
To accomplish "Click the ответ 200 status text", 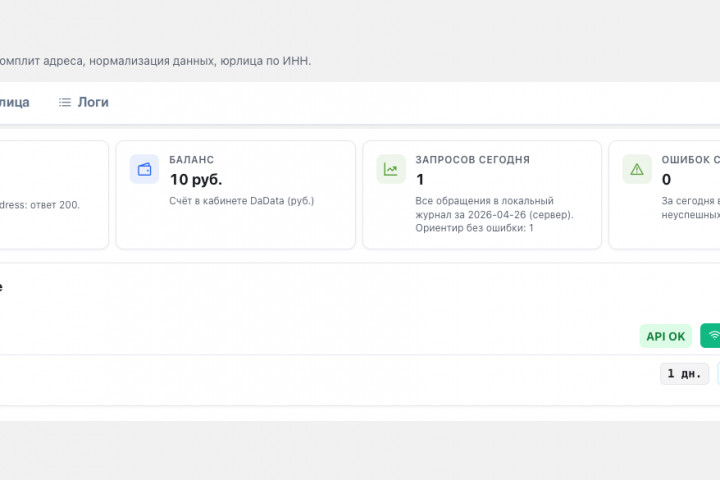I will click(40, 205).
